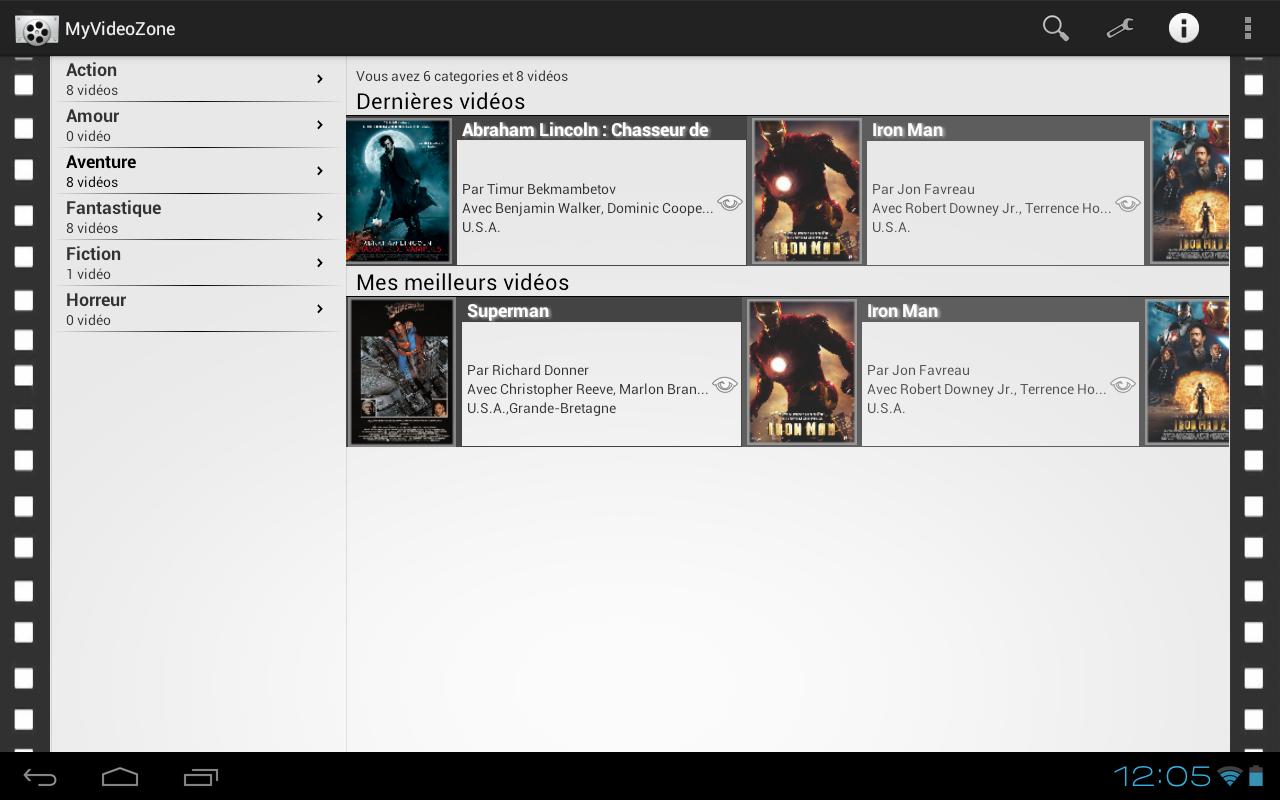Click the "0 vidéo" count under Amour
The image size is (1280, 800).
tap(88, 136)
